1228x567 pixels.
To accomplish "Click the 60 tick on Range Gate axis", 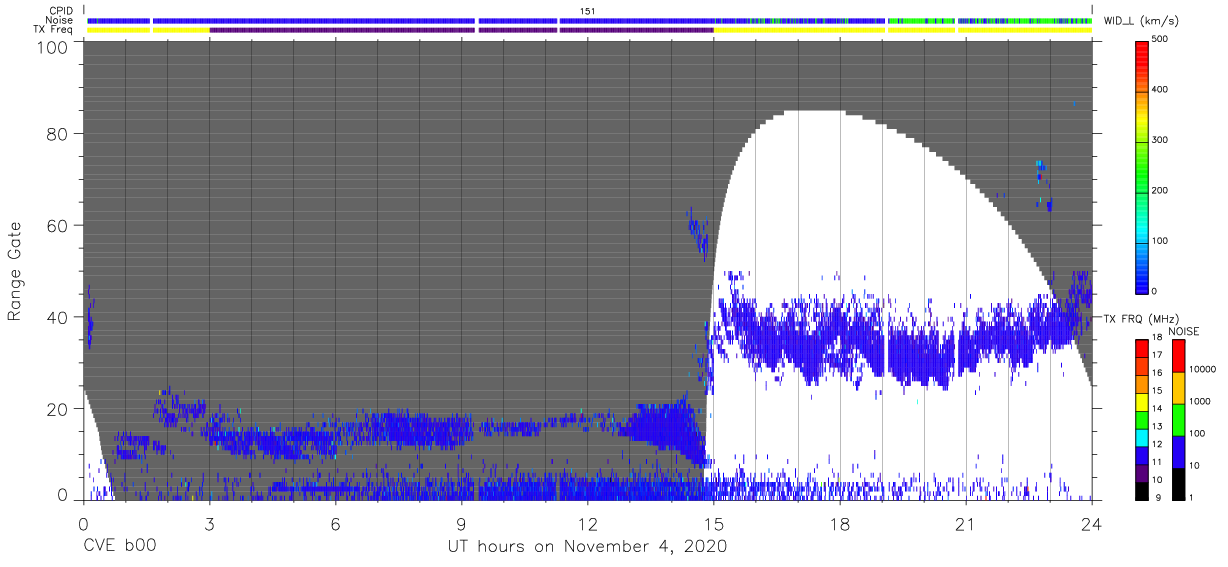I will click(x=56, y=226).
